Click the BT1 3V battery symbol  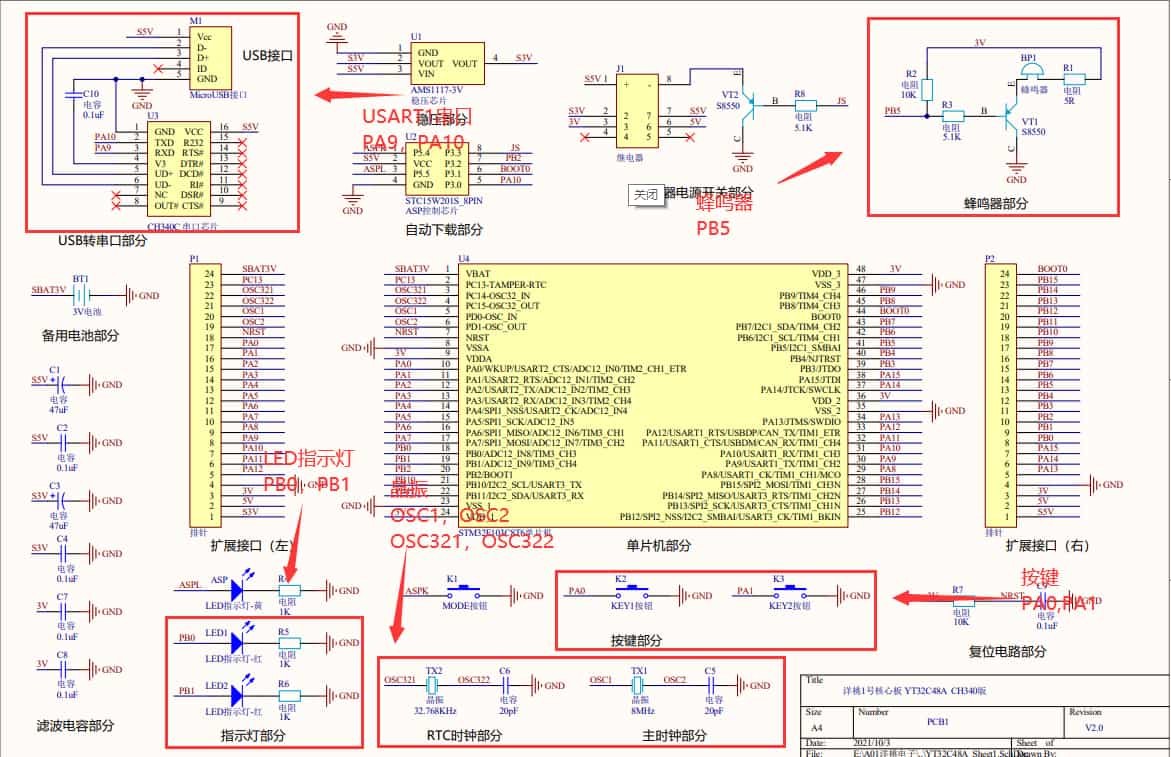coord(81,295)
